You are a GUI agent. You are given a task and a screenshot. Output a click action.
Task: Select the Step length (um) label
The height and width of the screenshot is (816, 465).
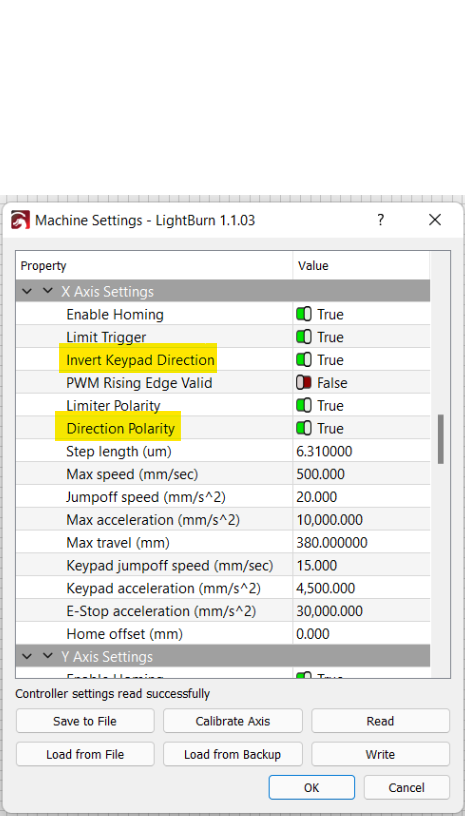point(119,451)
